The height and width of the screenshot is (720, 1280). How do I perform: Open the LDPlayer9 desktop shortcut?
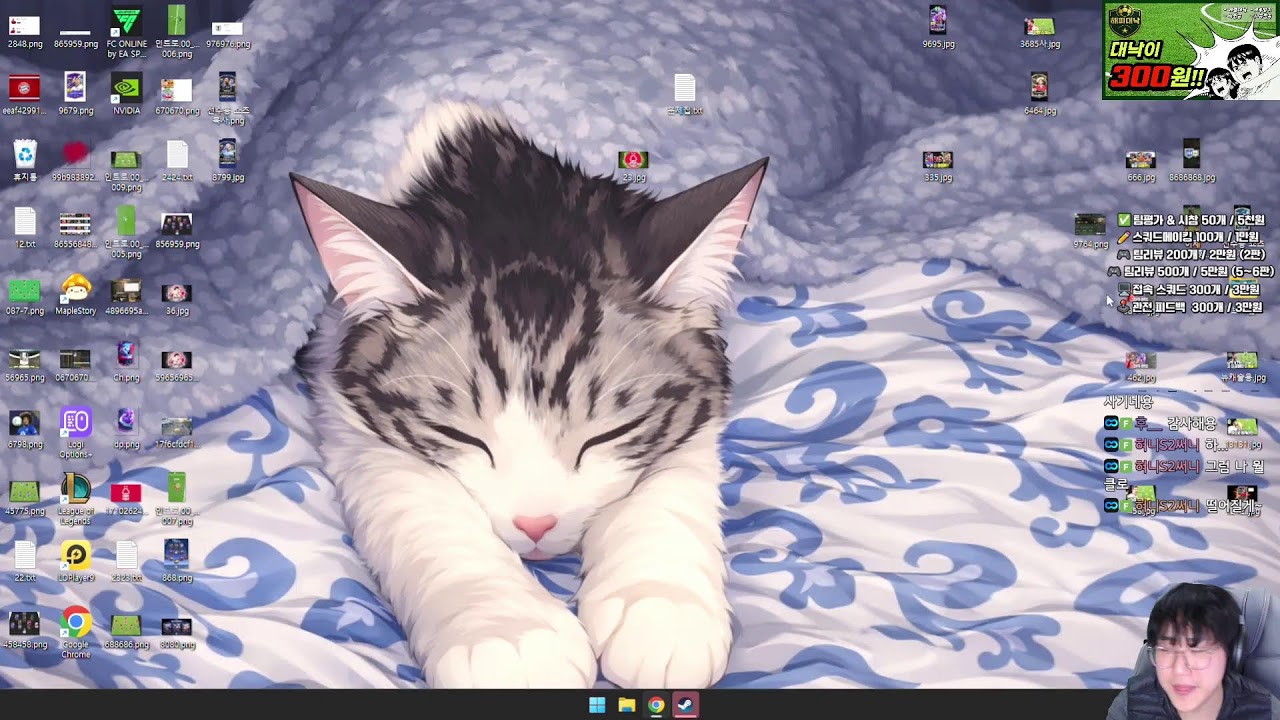point(75,557)
